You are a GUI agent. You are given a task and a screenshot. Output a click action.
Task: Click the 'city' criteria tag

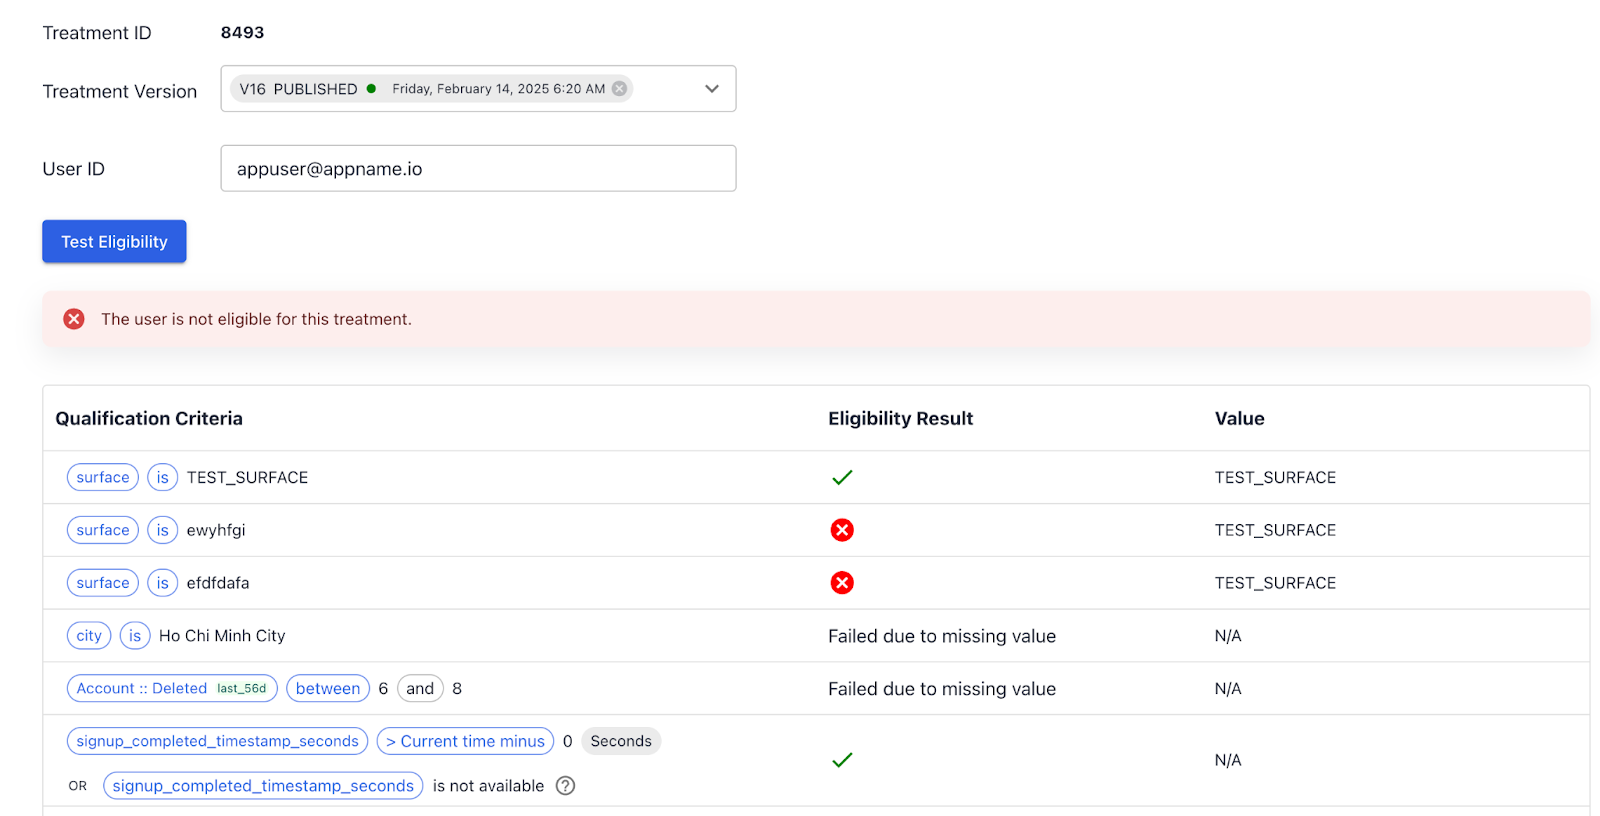coord(89,636)
